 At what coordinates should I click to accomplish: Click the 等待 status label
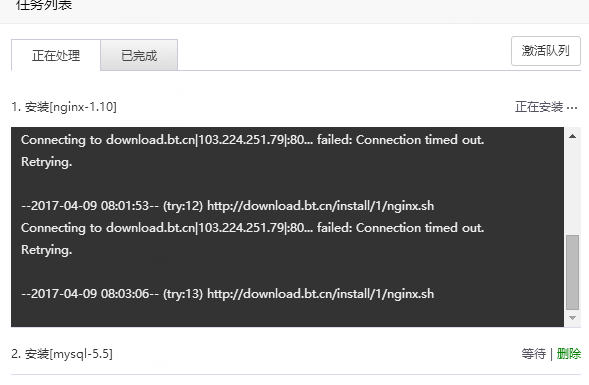[x=533, y=353]
